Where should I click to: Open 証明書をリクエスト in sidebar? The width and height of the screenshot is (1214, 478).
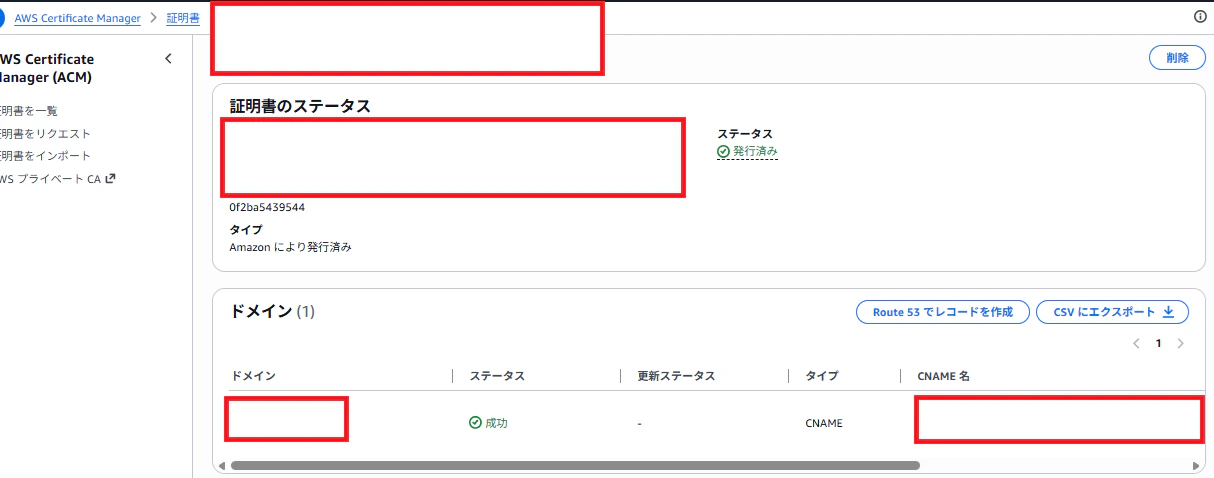(45, 133)
